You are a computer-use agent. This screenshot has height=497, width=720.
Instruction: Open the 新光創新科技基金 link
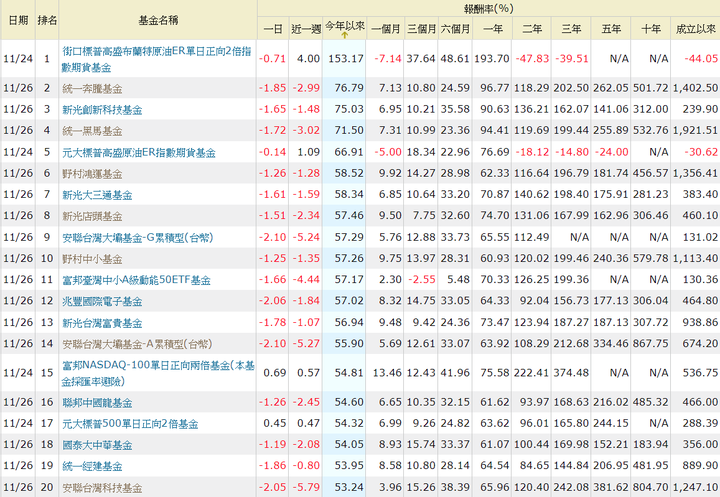(x=102, y=110)
